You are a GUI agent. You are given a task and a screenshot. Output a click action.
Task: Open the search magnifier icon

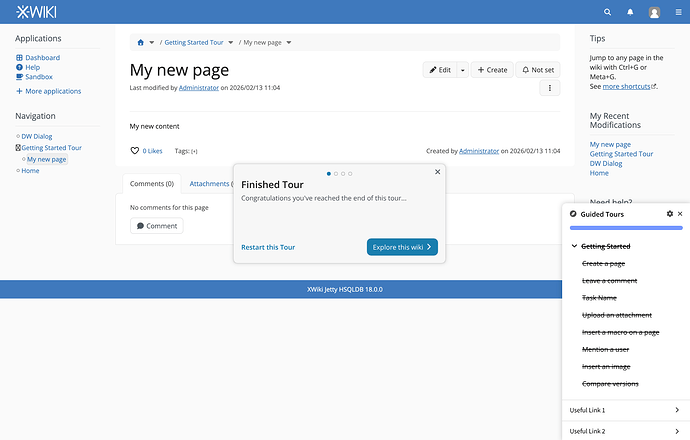click(x=607, y=12)
